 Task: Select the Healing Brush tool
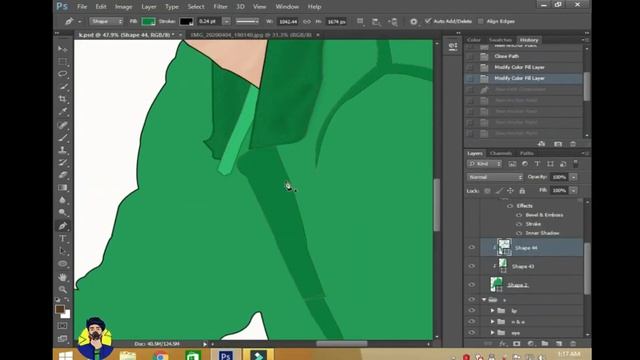[62, 125]
